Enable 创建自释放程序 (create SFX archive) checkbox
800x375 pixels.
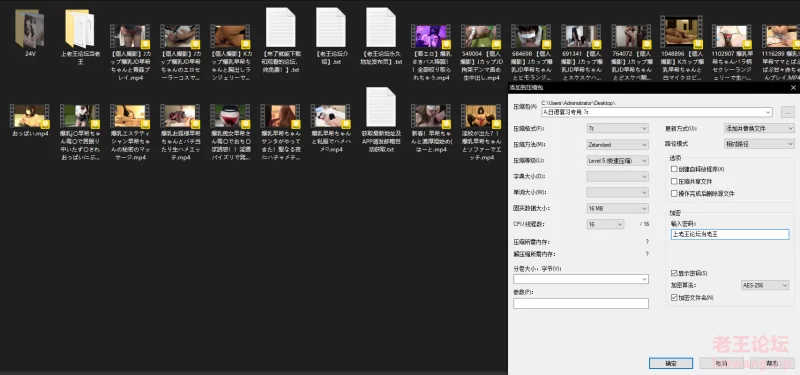tap(674, 169)
